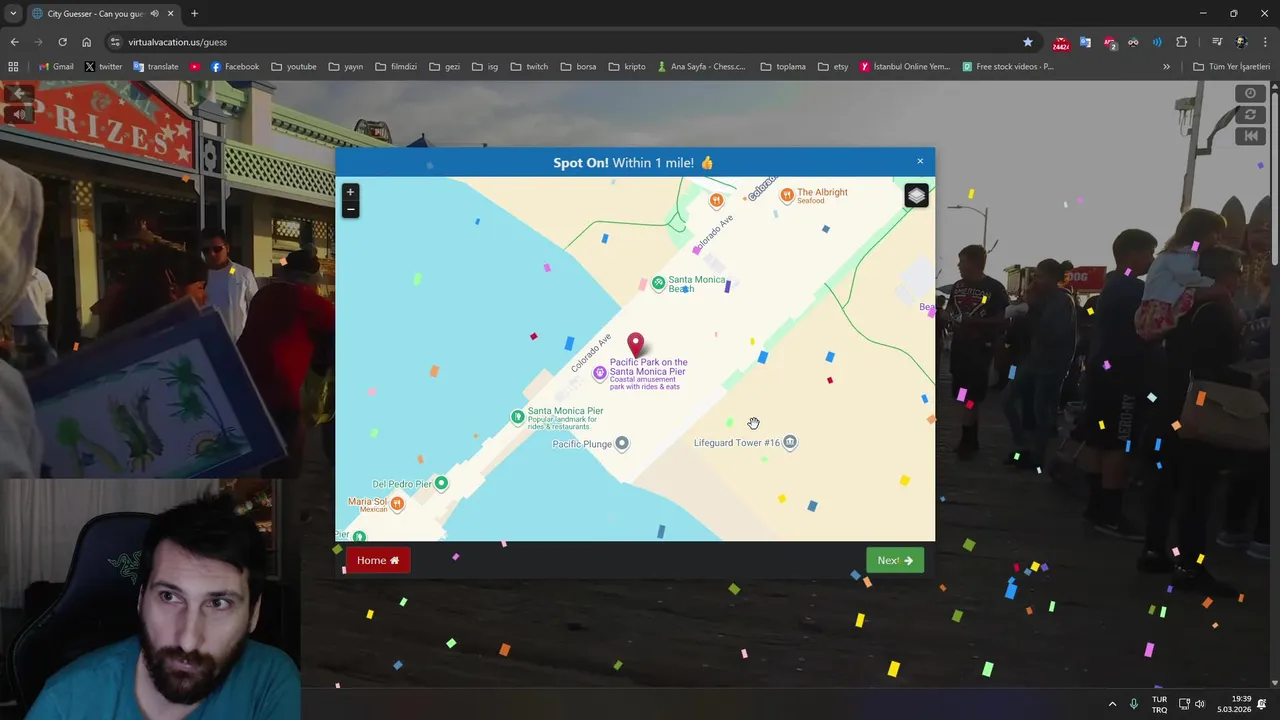The image size is (1280, 720).
Task: Expand the isg bookmarks folder
Action: click(484, 67)
